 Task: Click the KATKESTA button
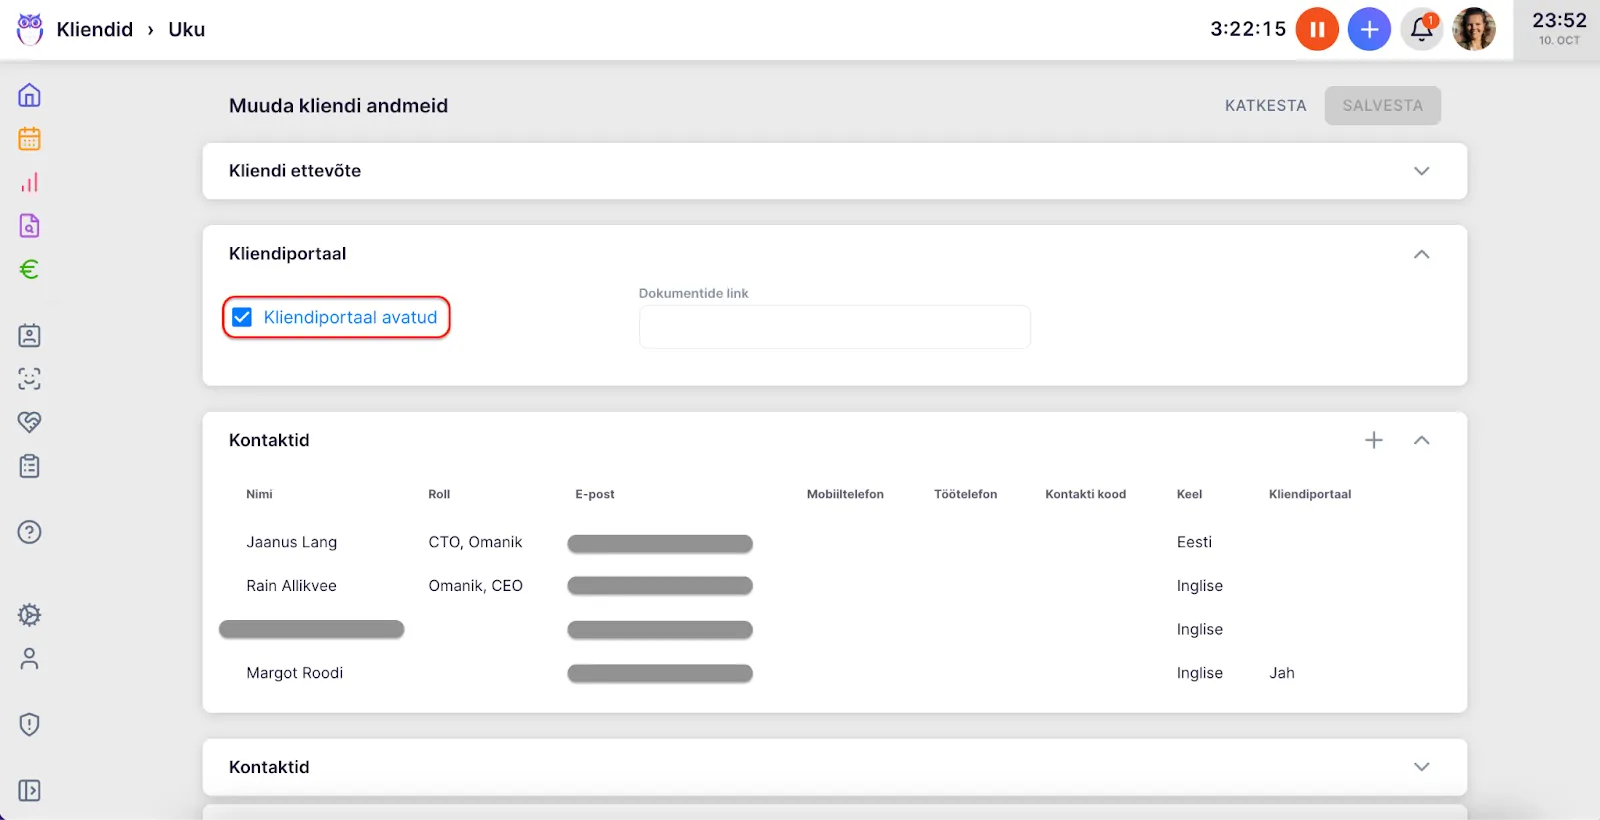[x=1265, y=106]
